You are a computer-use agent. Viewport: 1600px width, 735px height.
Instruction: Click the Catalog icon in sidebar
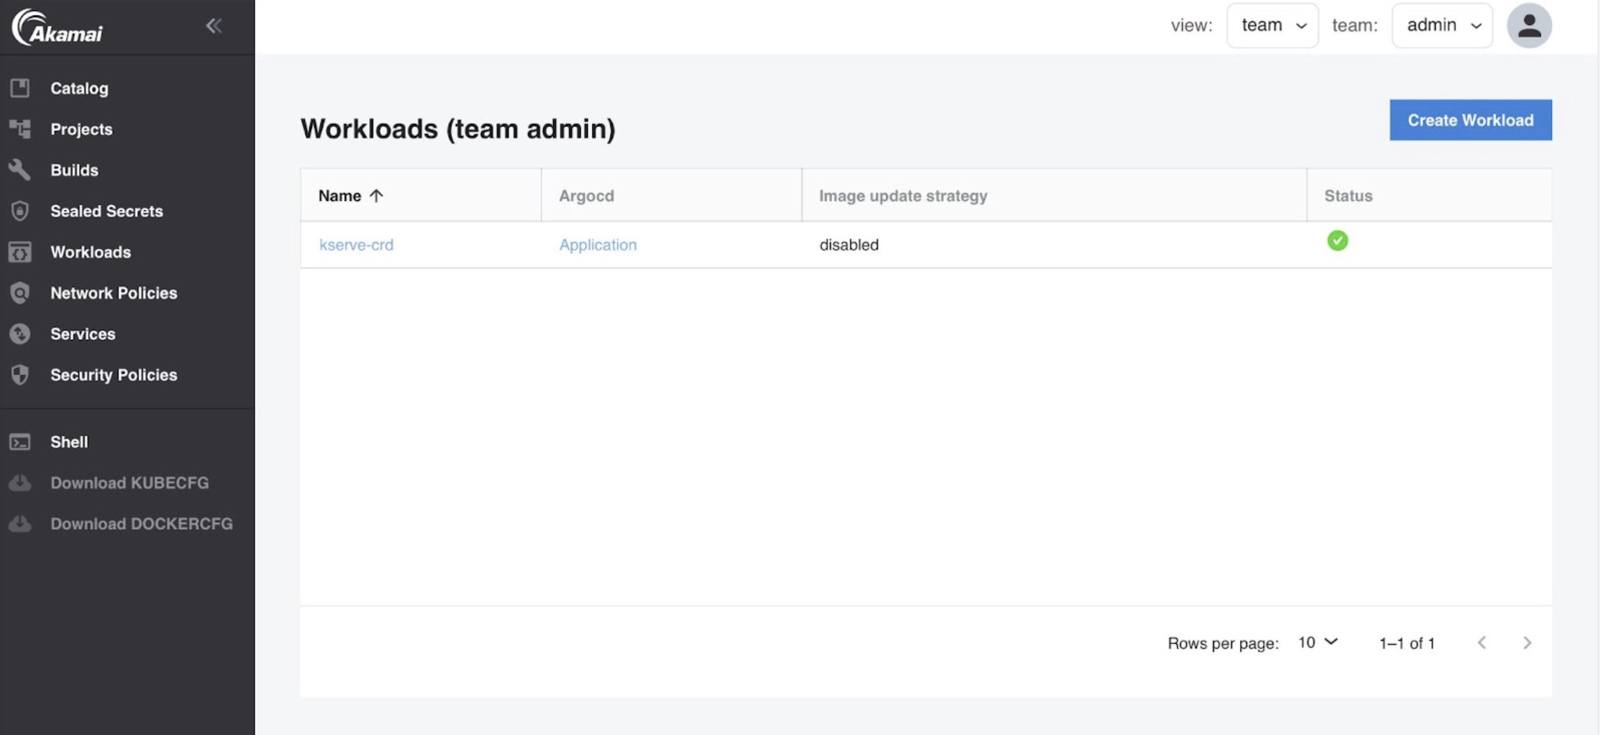pyautogui.click(x=20, y=88)
